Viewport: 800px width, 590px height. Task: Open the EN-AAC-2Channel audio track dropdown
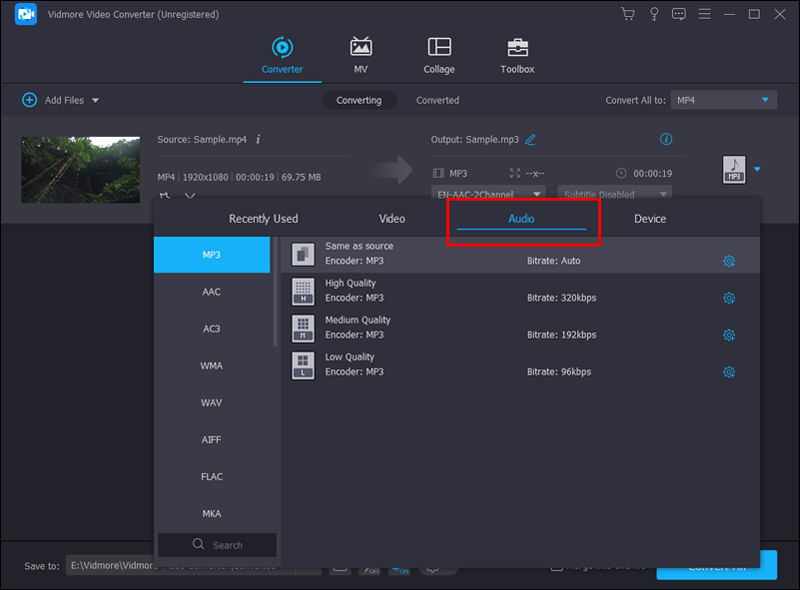488,192
